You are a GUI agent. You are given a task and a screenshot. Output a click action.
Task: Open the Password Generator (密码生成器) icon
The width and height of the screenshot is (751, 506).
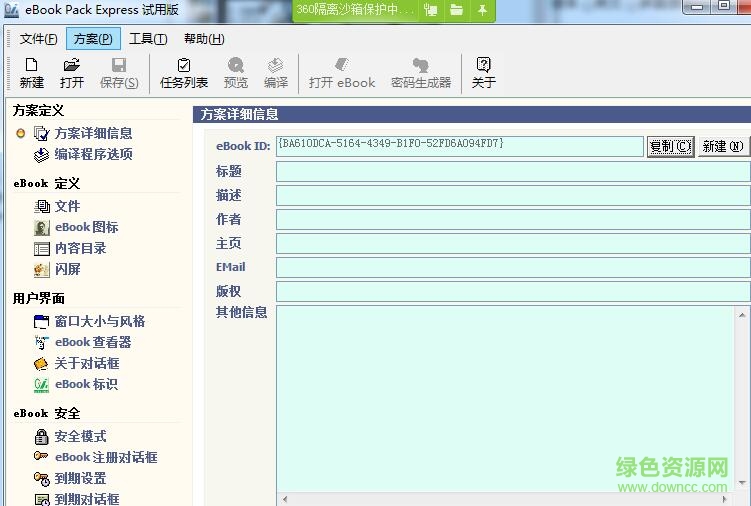click(421, 65)
